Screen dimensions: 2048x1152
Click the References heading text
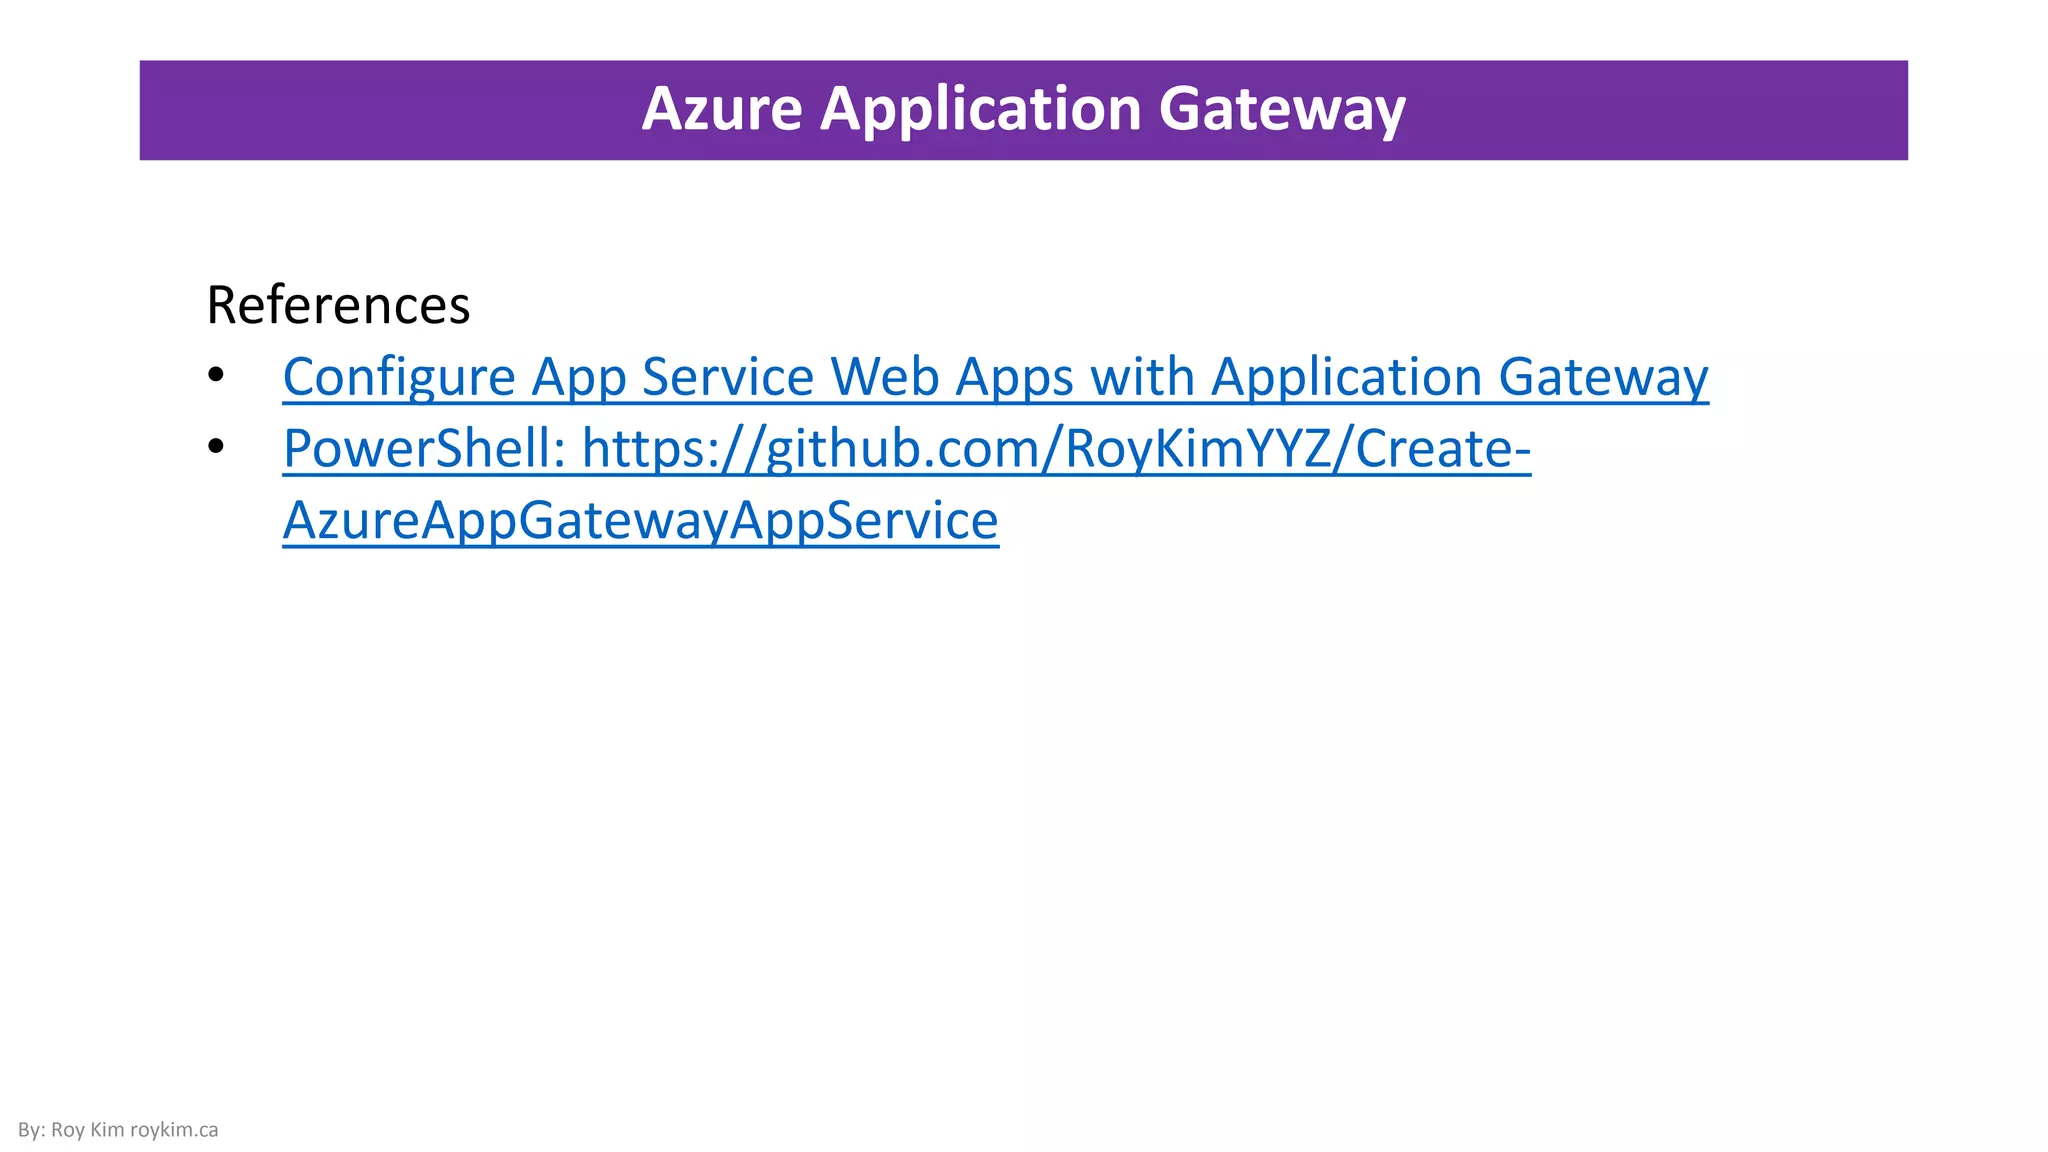pyautogui.click(x=338, y=305)
